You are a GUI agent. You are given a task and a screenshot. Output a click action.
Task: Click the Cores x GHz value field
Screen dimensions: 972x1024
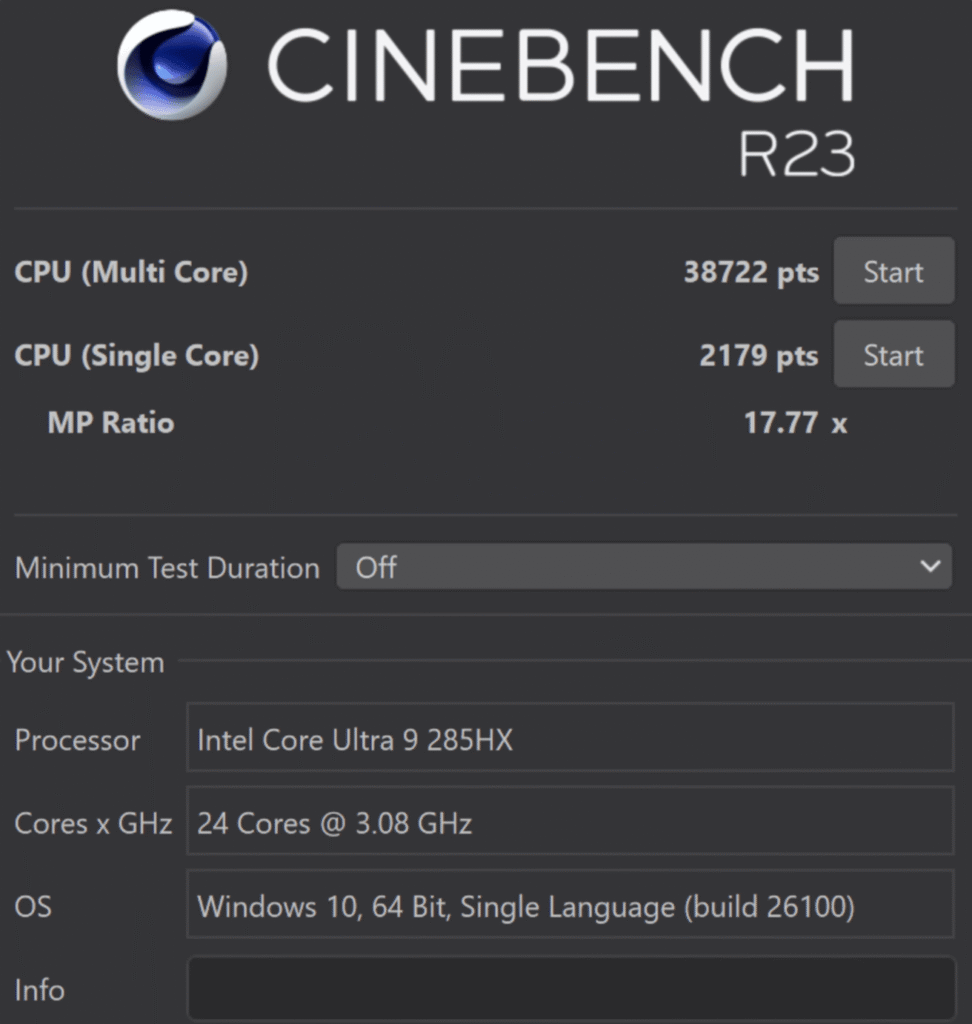tap(570, 823)
